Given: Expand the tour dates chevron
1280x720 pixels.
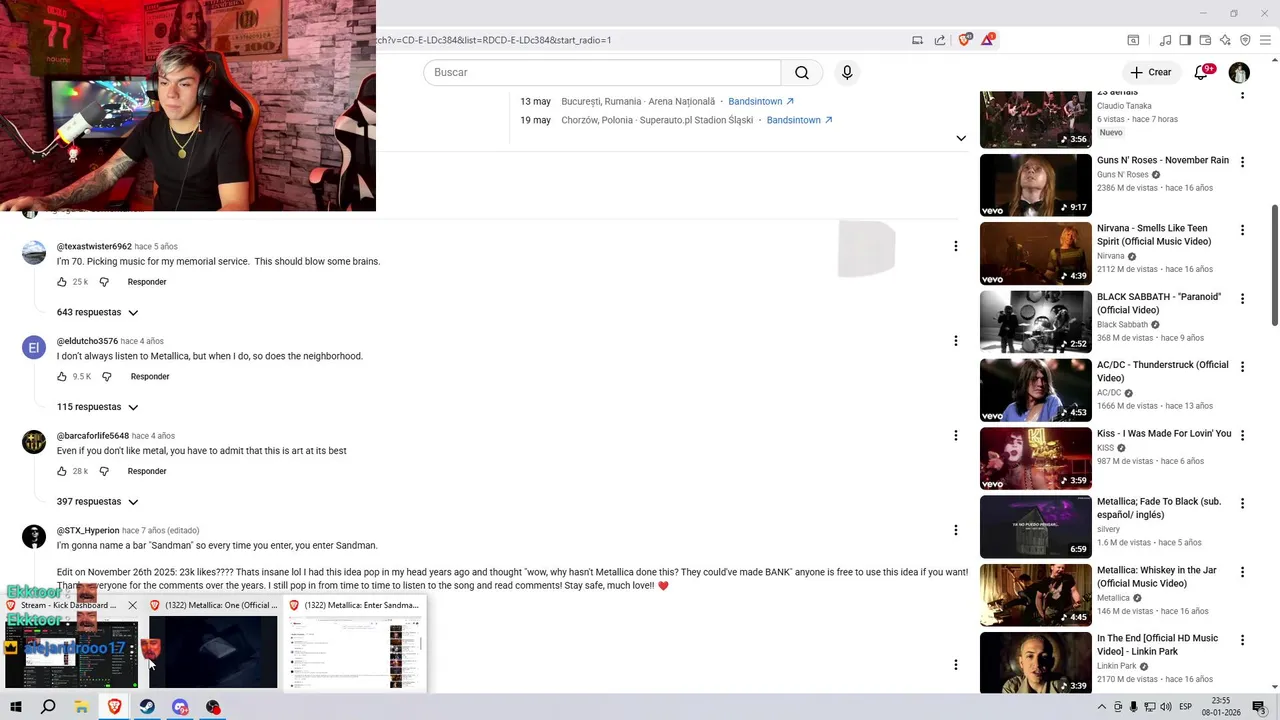Looking at the screenshot, I should 961,138.
